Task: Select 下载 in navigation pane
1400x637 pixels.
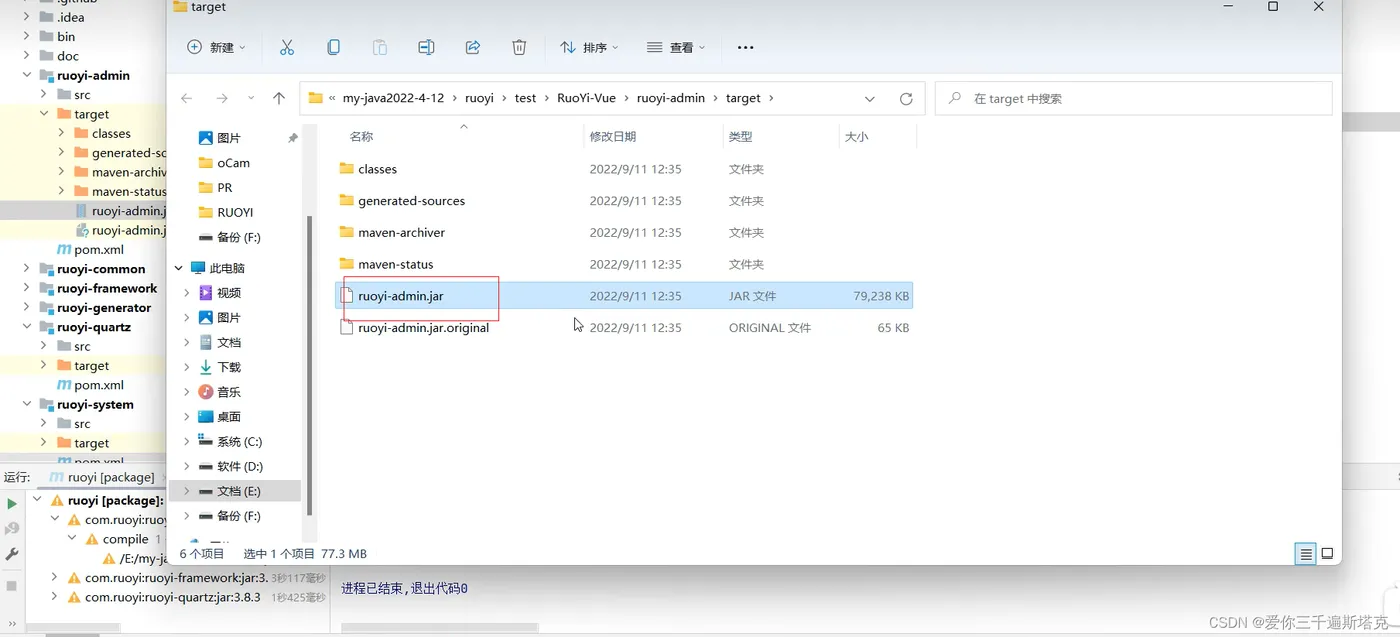Action: (229, 367)
